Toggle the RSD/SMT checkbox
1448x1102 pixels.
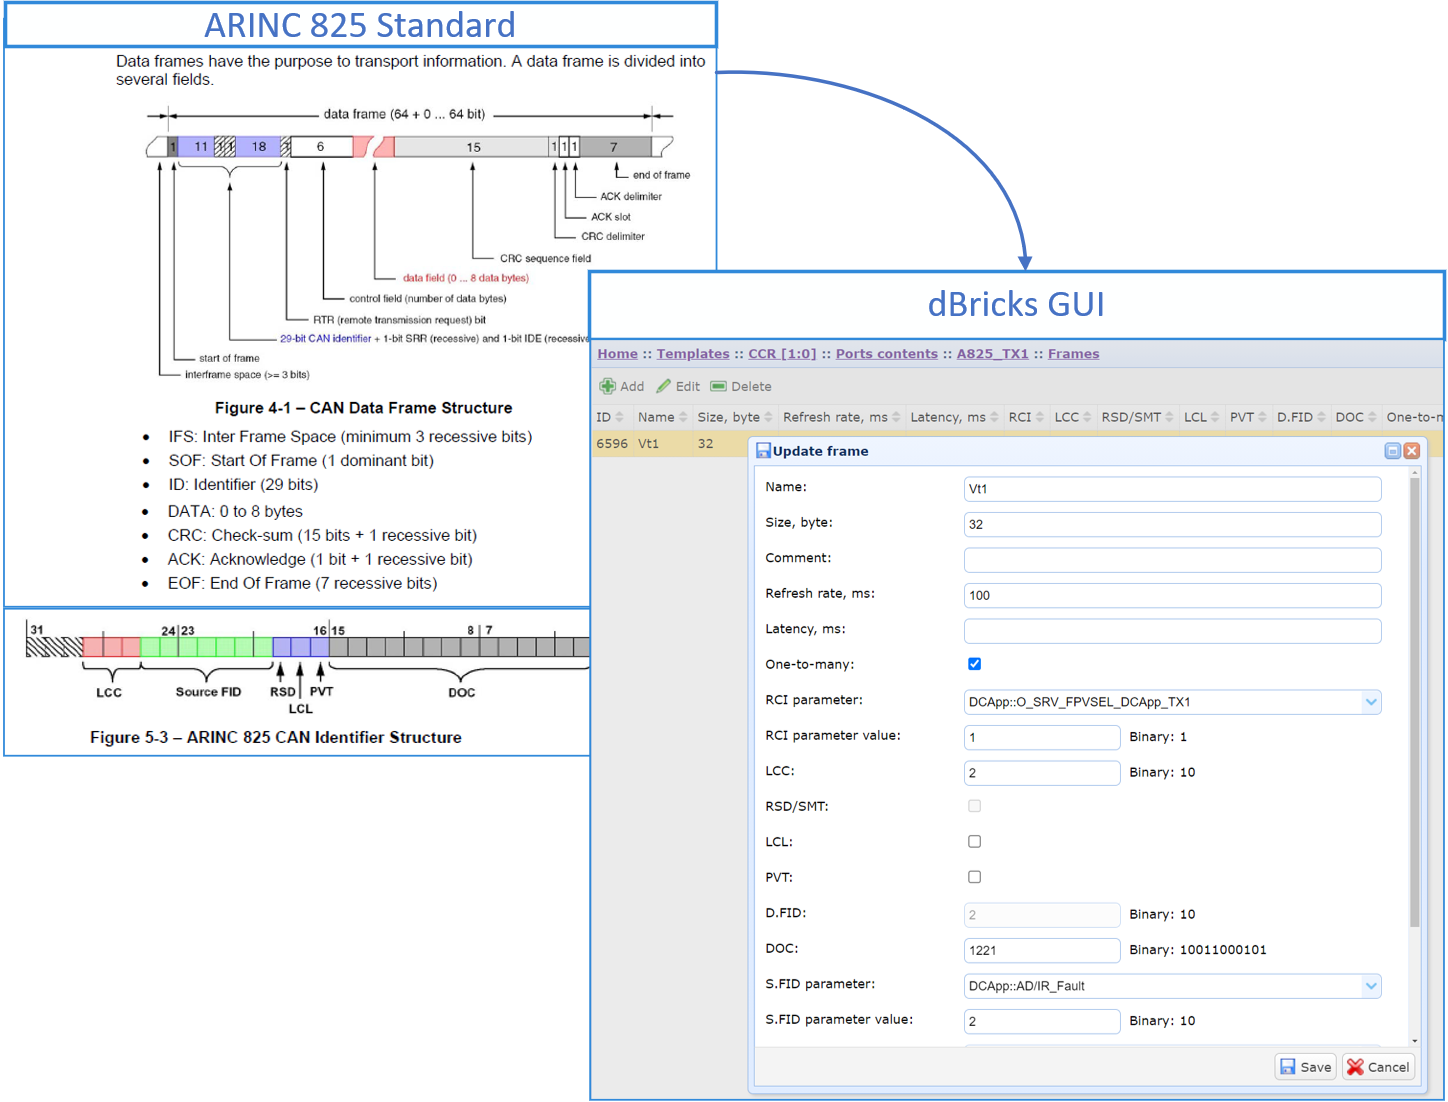click(974, 806)
